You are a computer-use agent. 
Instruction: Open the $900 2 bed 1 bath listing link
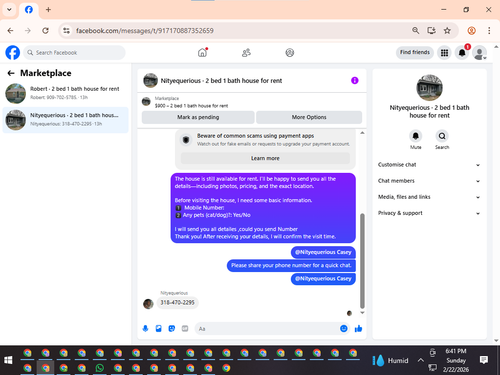point(191,106)
